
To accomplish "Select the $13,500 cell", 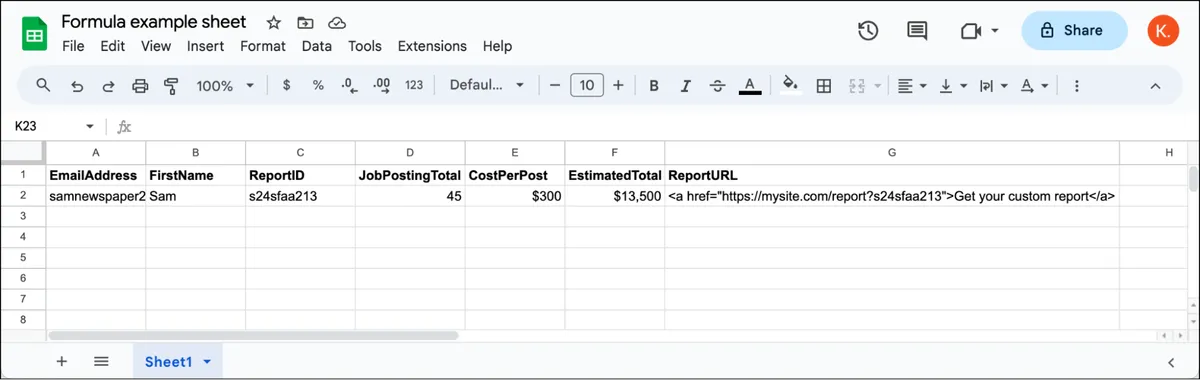I will coord(614,196).
